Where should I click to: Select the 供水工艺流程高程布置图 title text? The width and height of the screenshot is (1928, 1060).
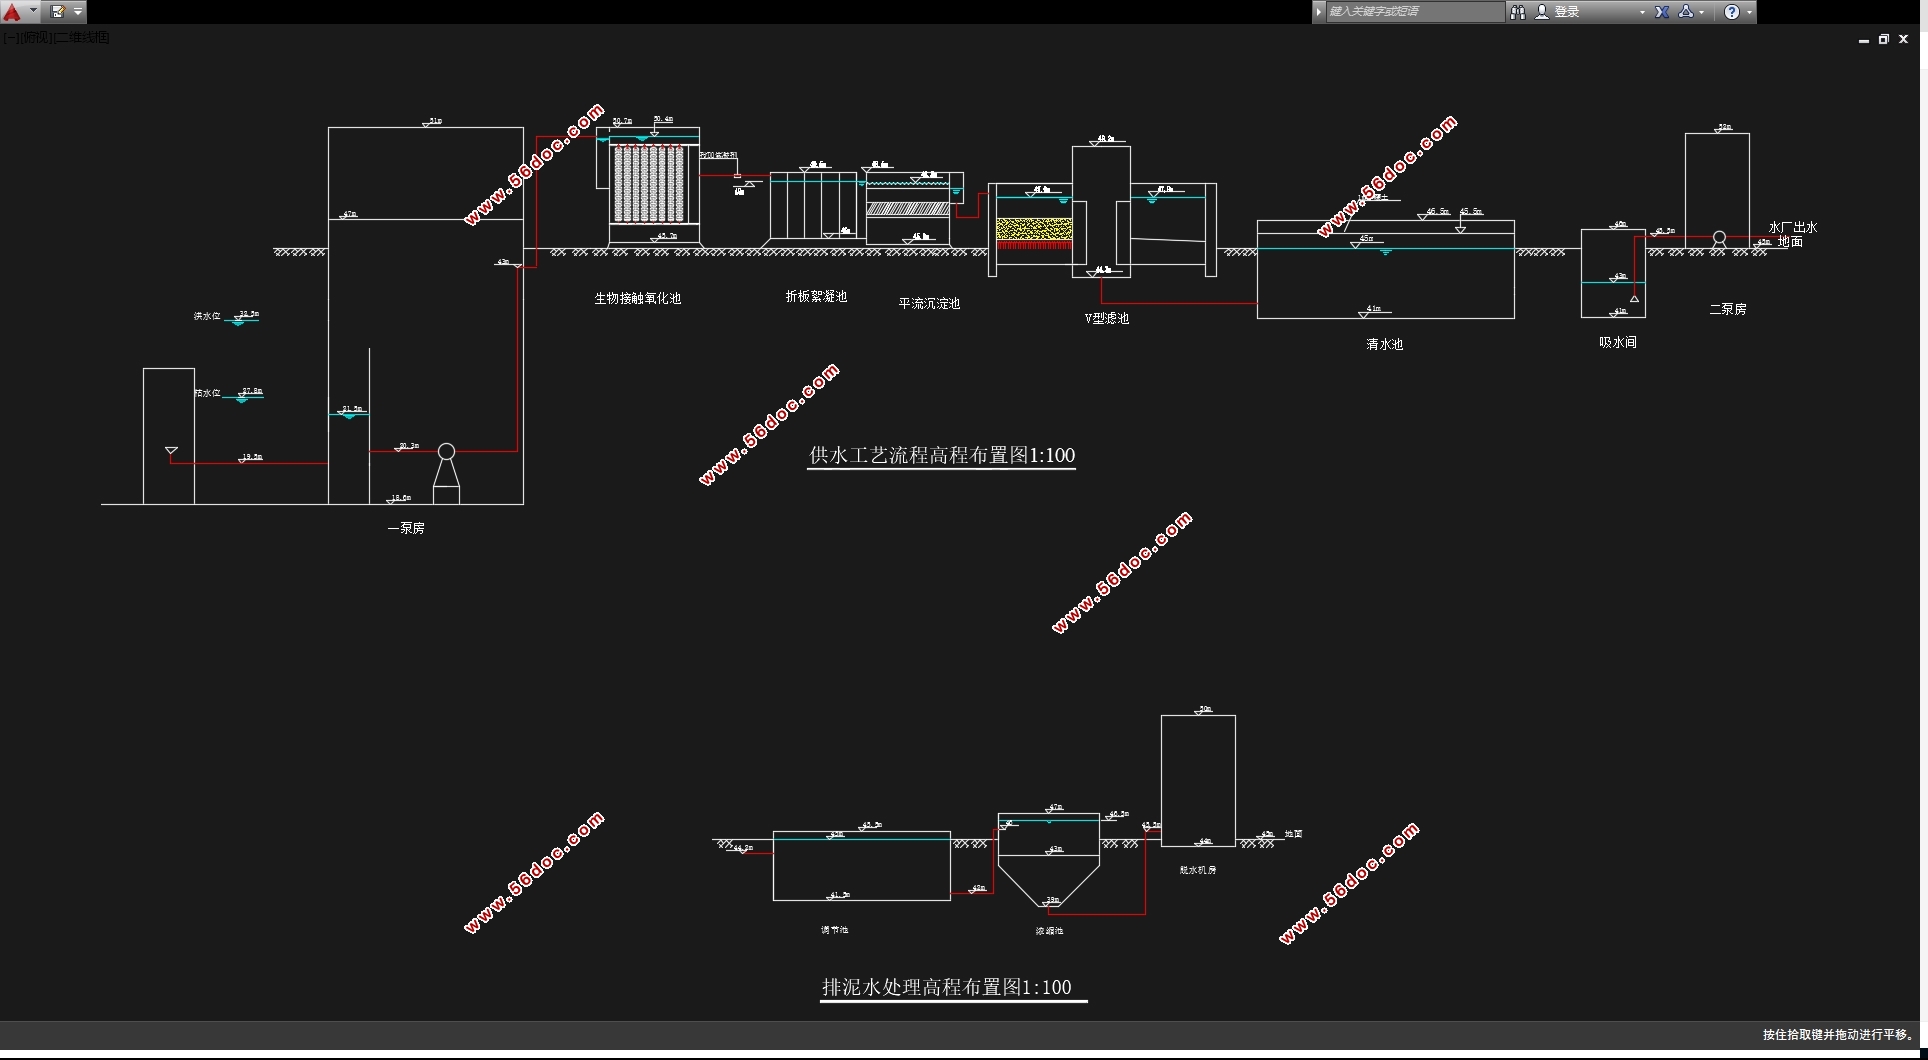(x=941, y=455)
